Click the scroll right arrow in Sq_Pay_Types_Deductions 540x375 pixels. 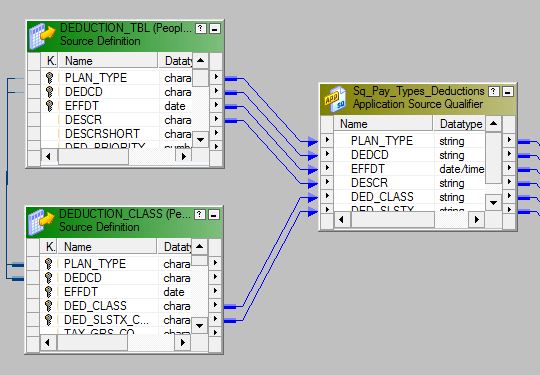pos(477,219)
